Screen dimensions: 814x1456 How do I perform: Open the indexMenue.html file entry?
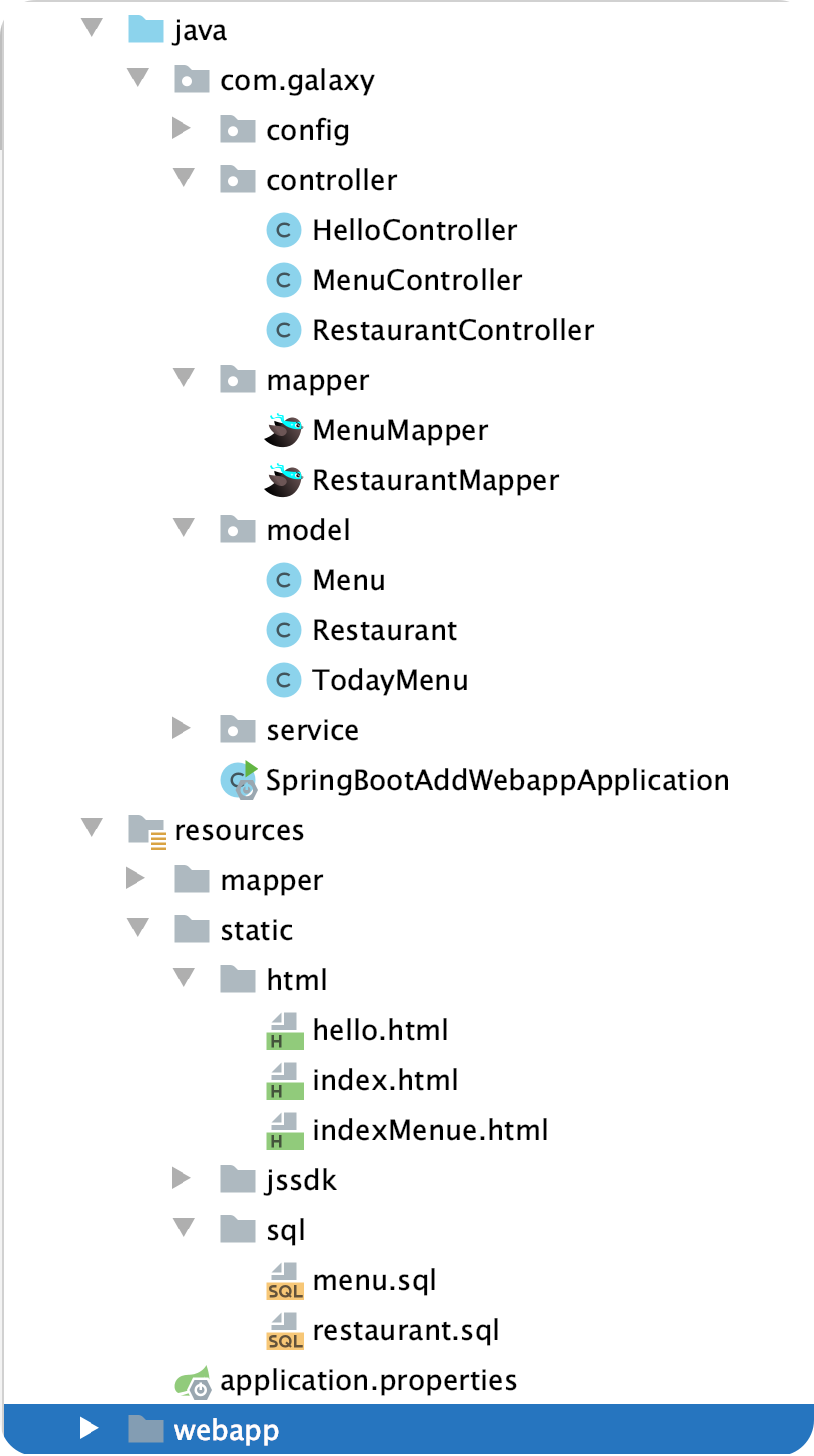click(x=429, y=1129)
